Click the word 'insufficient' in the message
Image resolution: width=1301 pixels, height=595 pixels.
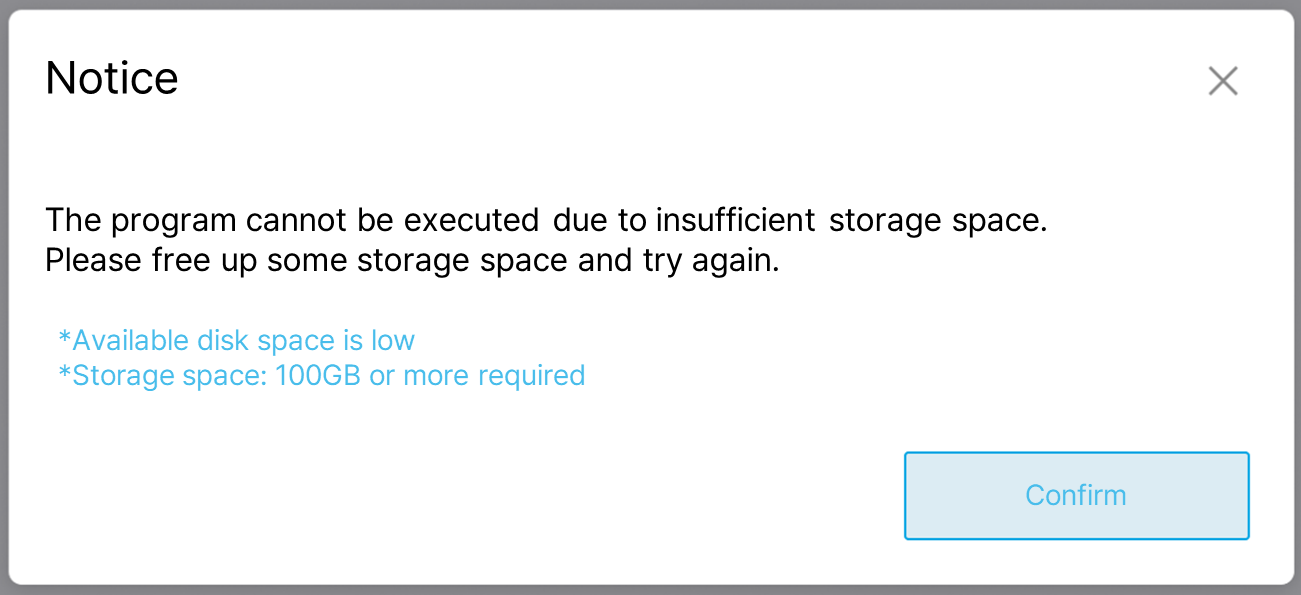coord(738,220)
